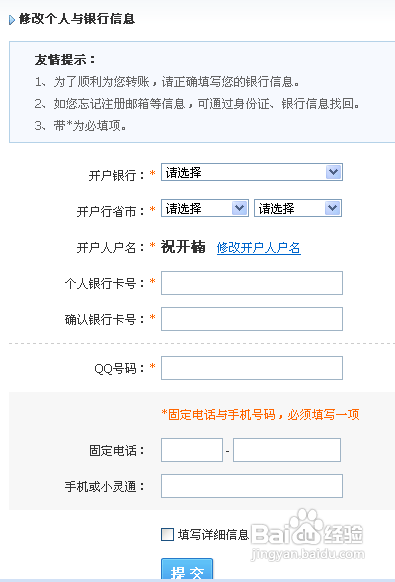Submit the form with 提交 button
The image size is (395, 582).
(187, 570)
